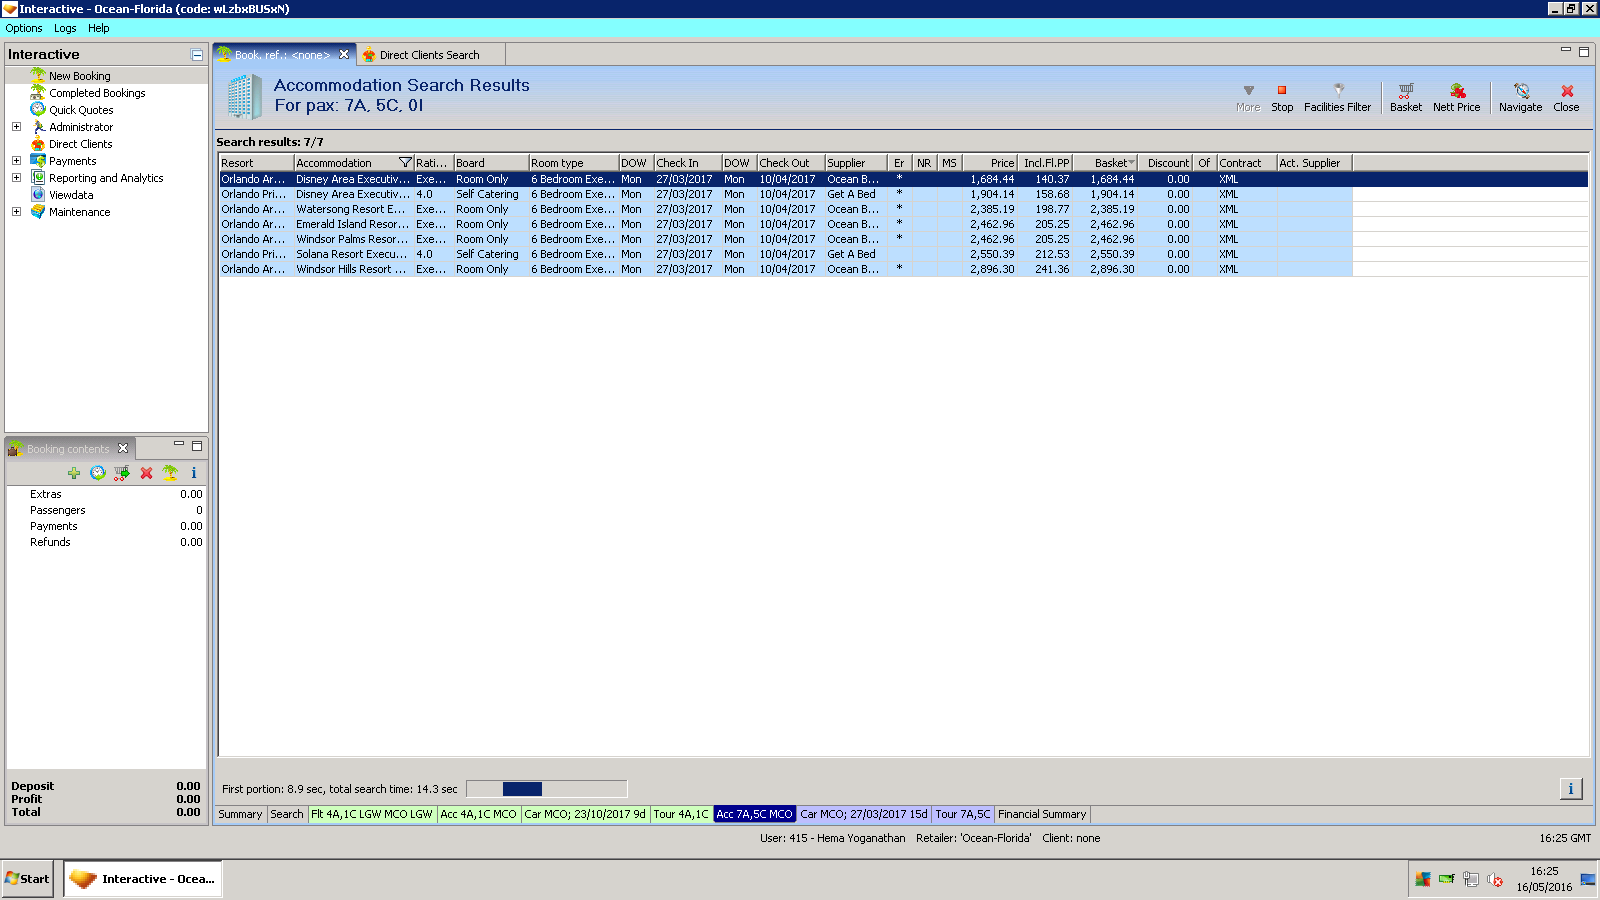Image resolution: width=1600 pixels, height=900 pixels.
Task: Click cart with green arrow in Booking contents
Action: pyautogui.click(x=122, y=473)
